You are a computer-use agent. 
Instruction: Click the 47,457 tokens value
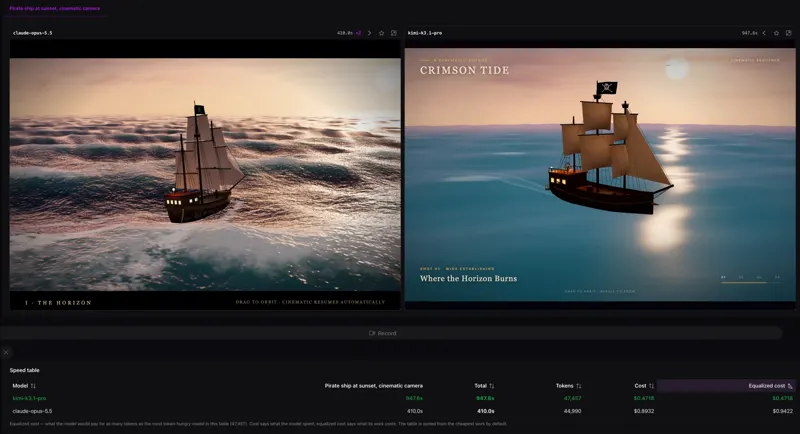point(572,398)
